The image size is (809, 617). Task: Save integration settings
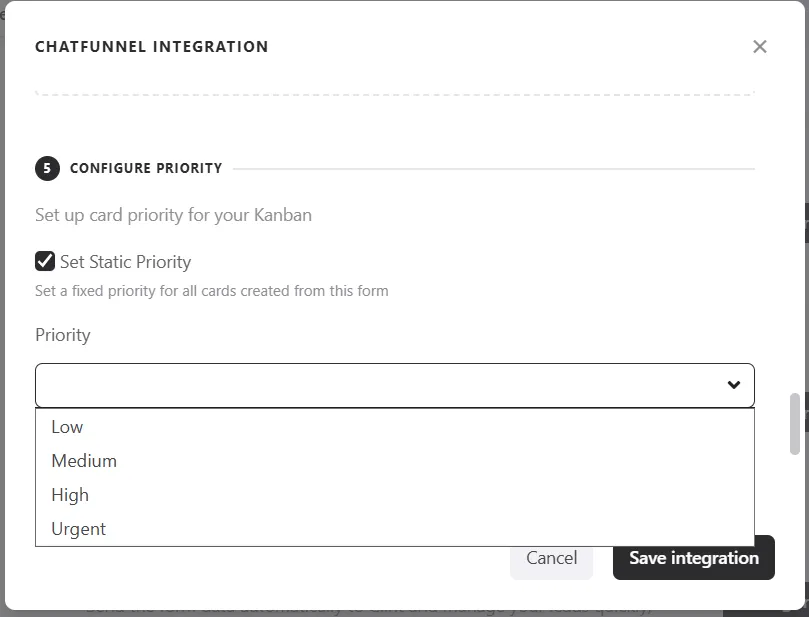694,558
